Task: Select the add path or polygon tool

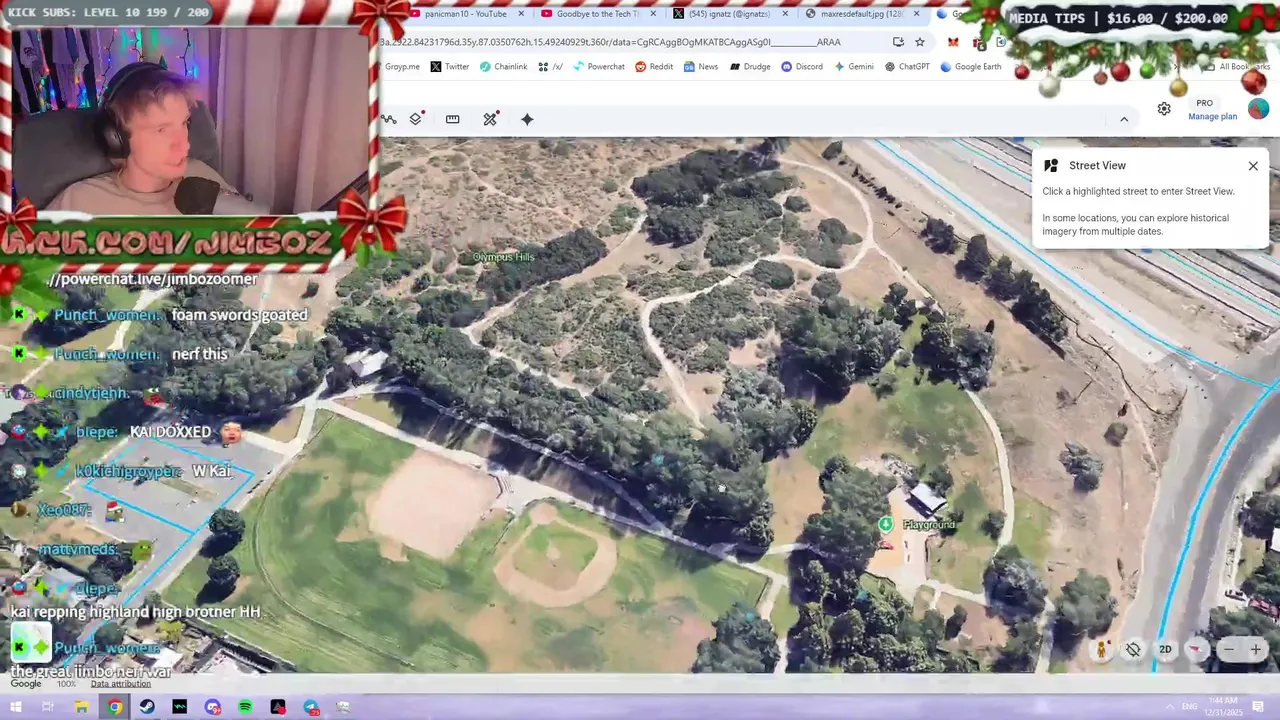Action: [x=389, y=119]
